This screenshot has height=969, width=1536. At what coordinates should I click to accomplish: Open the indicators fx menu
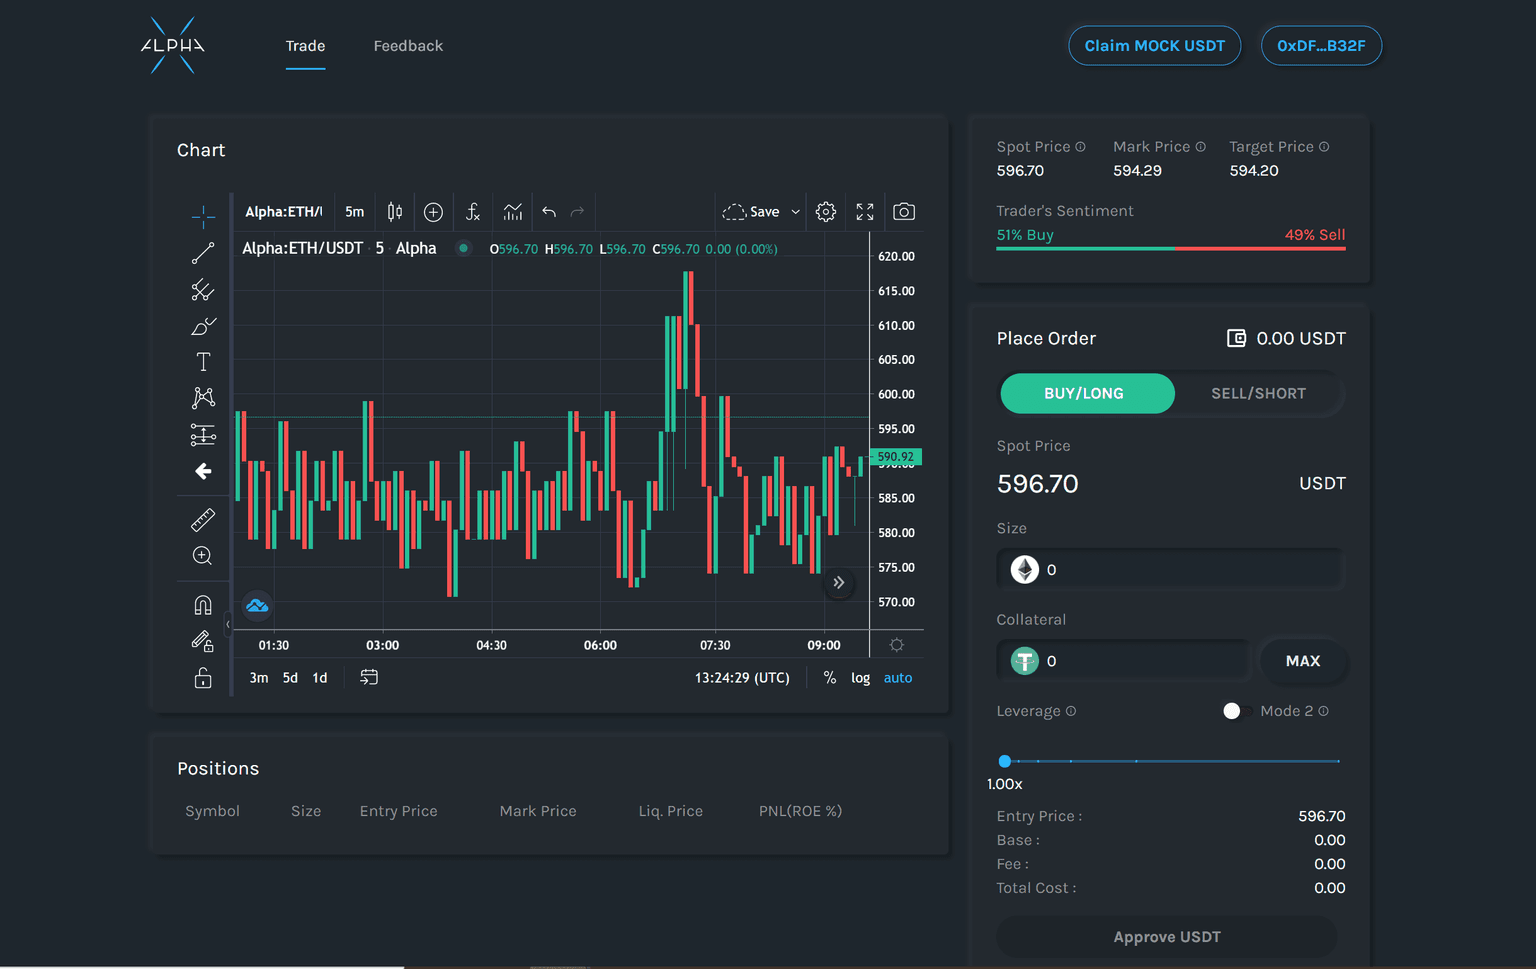click(x=473, y=212)
